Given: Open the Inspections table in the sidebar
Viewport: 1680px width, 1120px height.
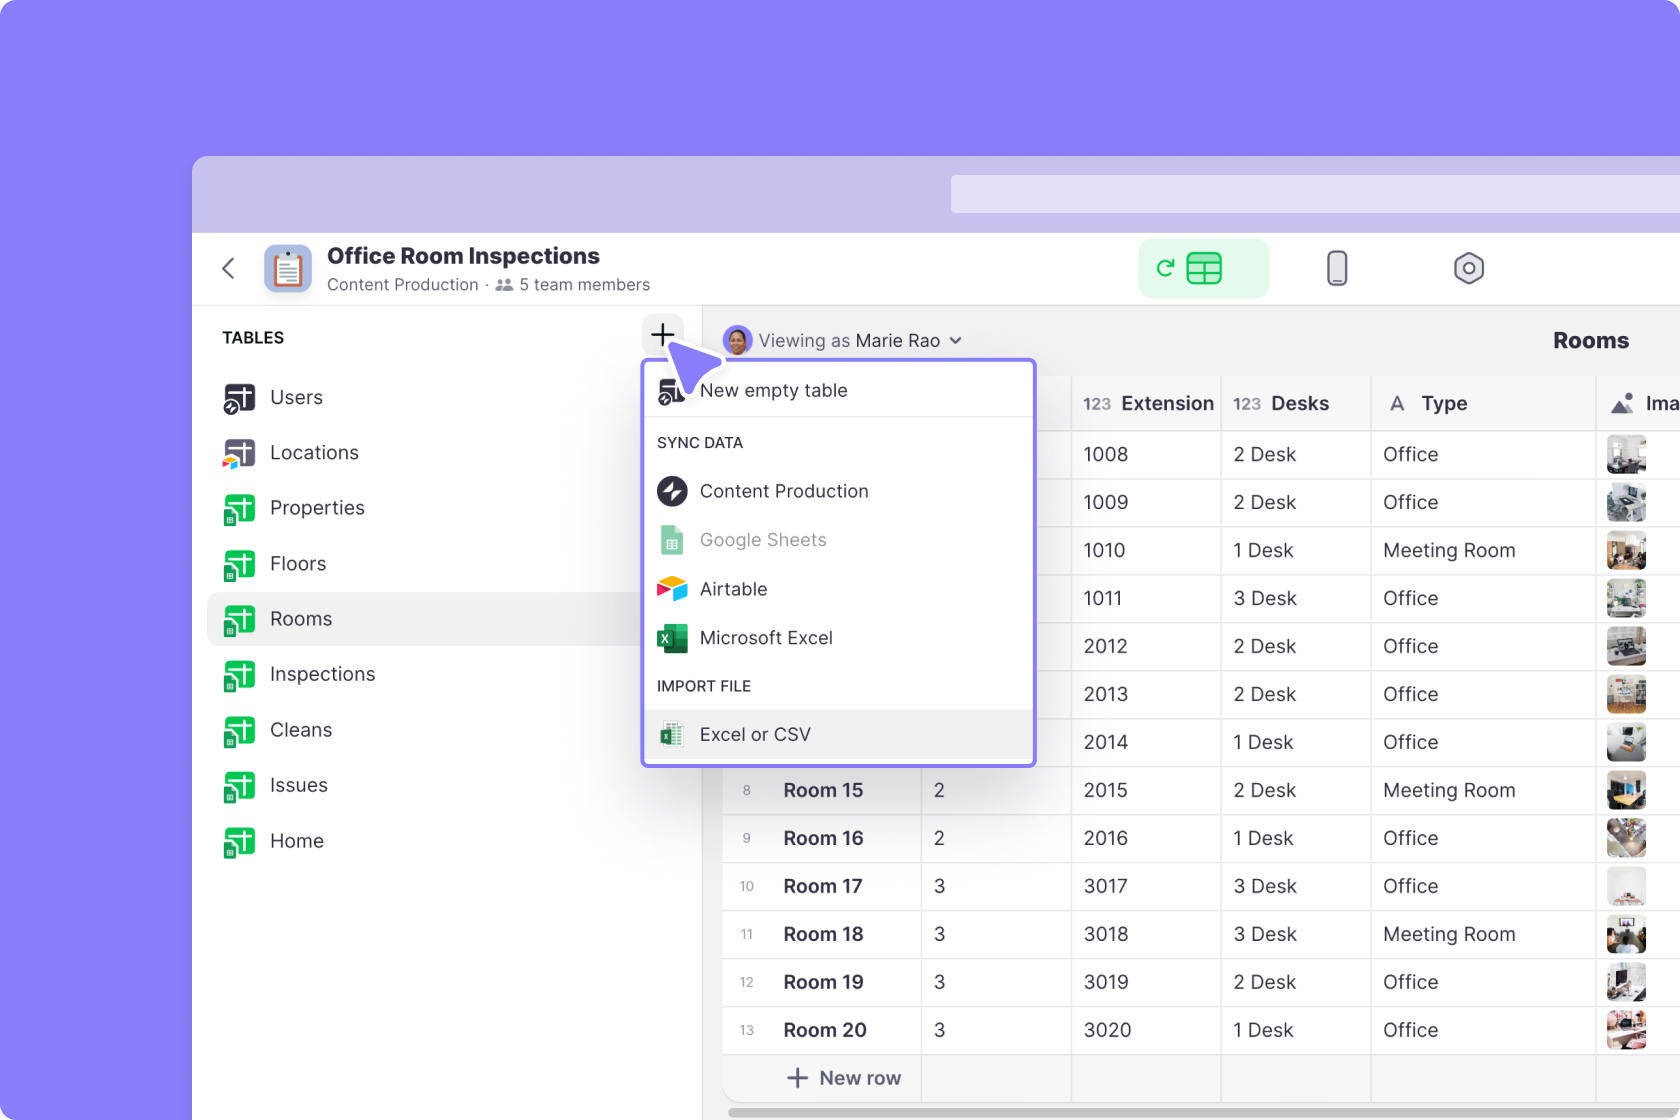Looking at the screenshot, I should [322, 674].
